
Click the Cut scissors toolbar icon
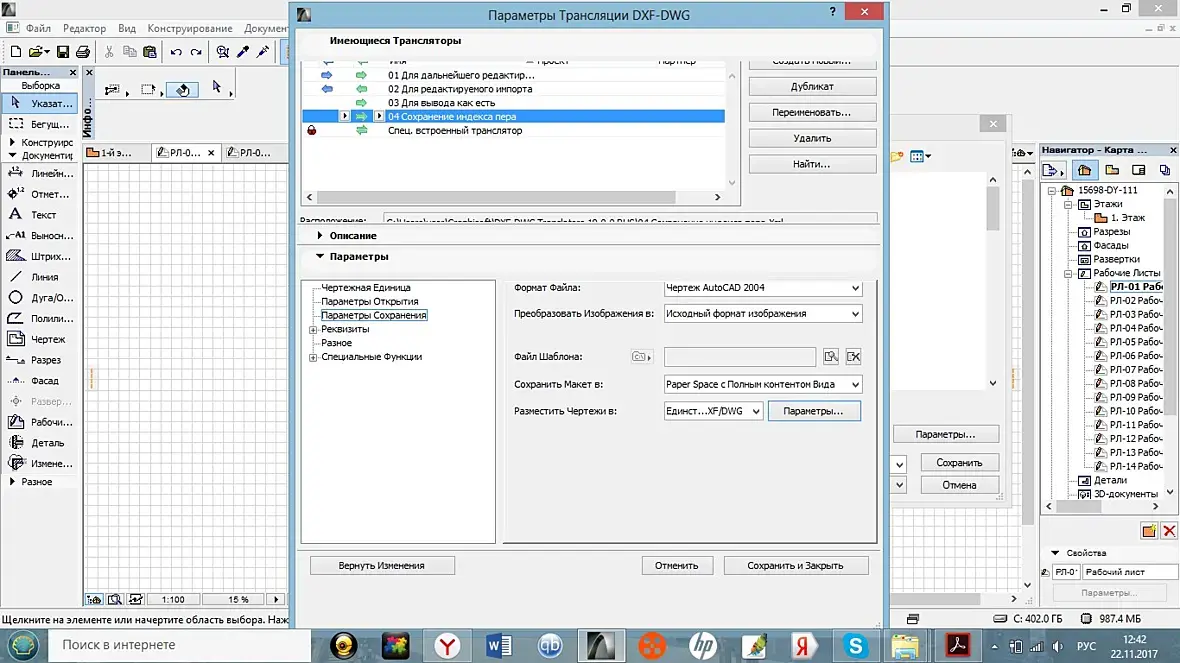109,52
